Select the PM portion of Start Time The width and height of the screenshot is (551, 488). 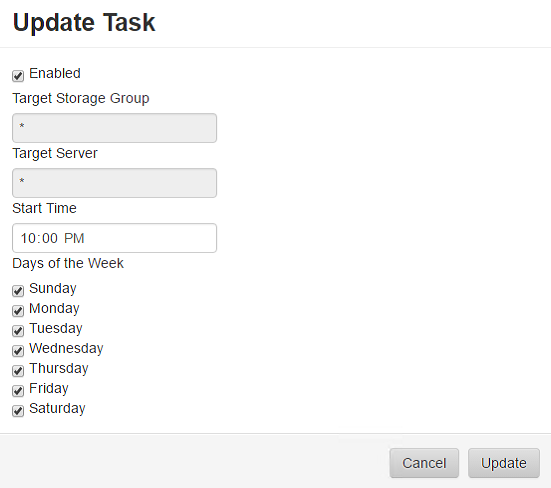[74, 238]
